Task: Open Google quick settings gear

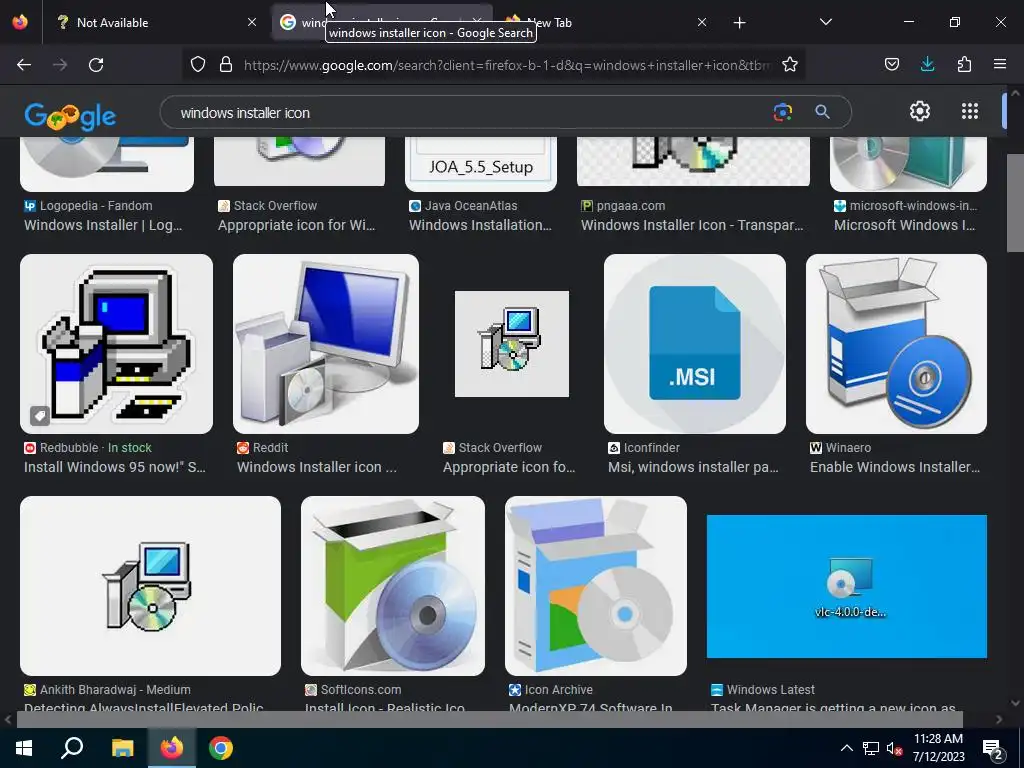Action: [920, 111]
